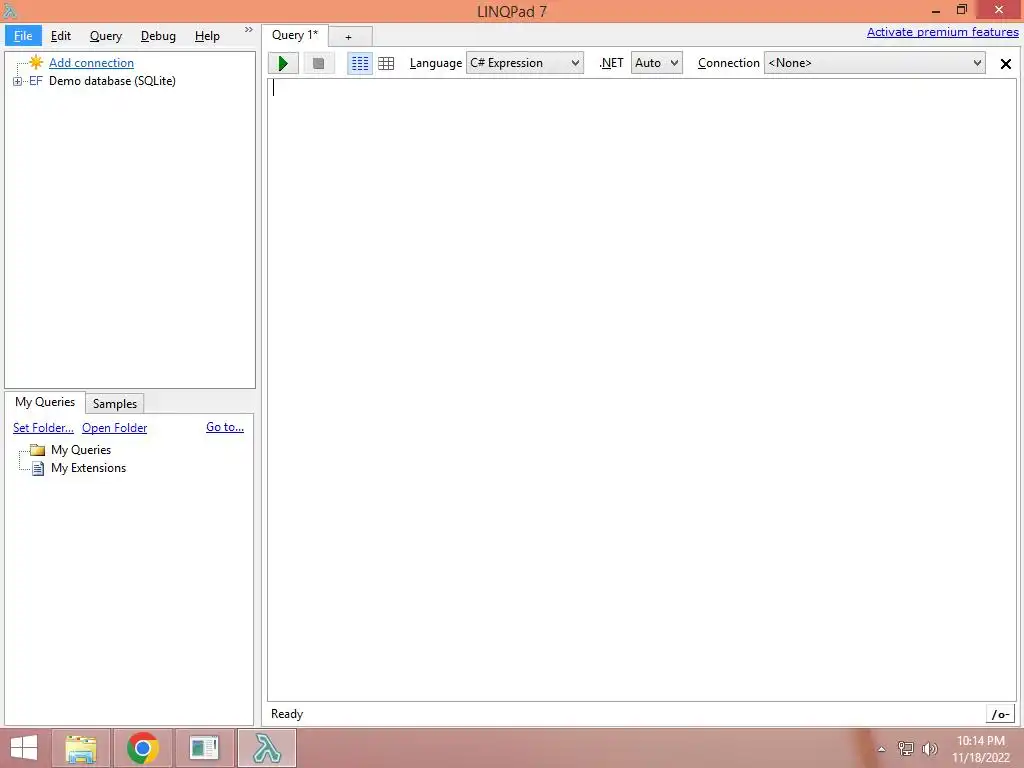The width and height of the screenshot is (1024, 768).
Task: Select the Query 1* tab
Action: [295, 35]
